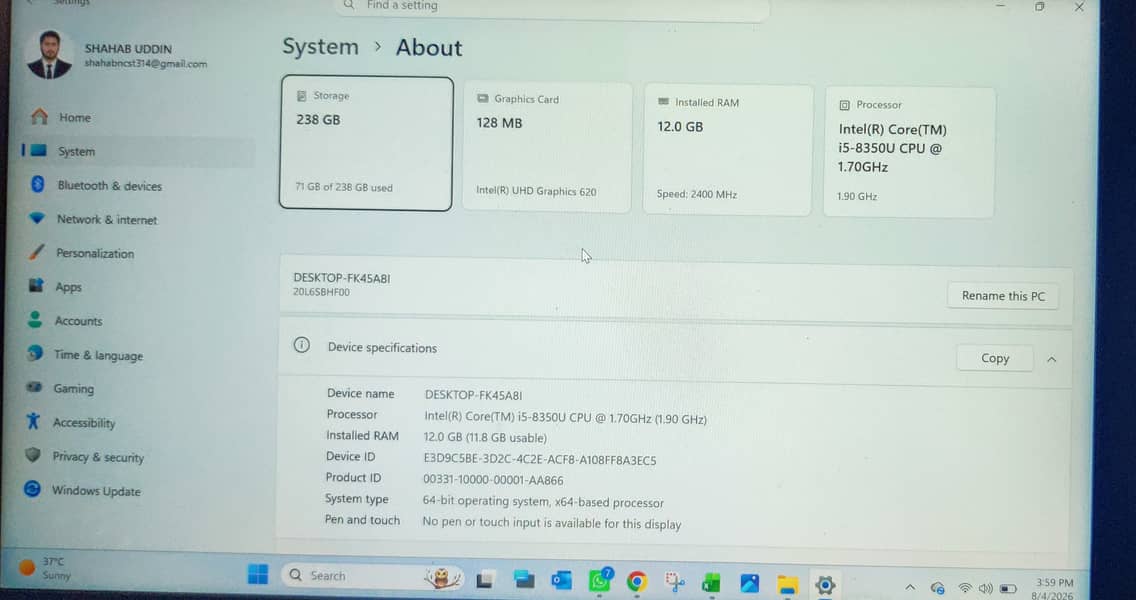Click the Network & internet Wi-Fi icon in the sidebar
Viewport: 1136px width, 600px height.
pos(37,218)
